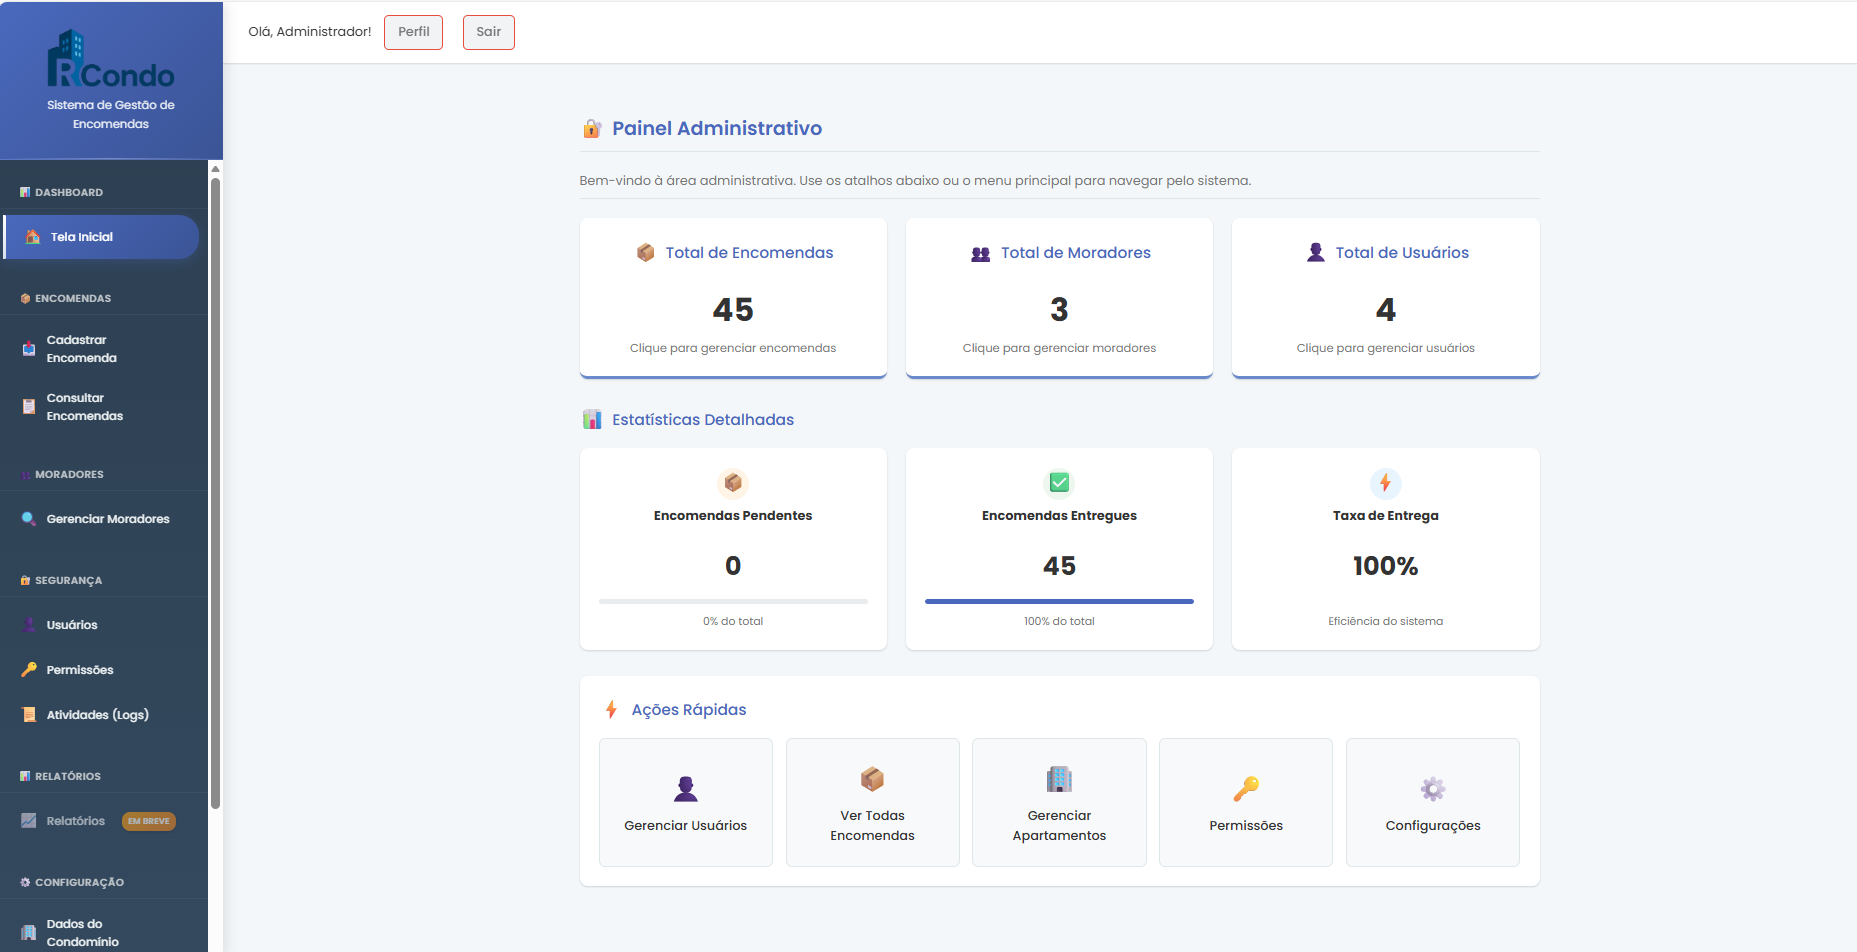This screenshot has height=952, width=1857.
Task: Click the Relatórios entry marked EM BREVE
Action: click(x=76, y=820)
